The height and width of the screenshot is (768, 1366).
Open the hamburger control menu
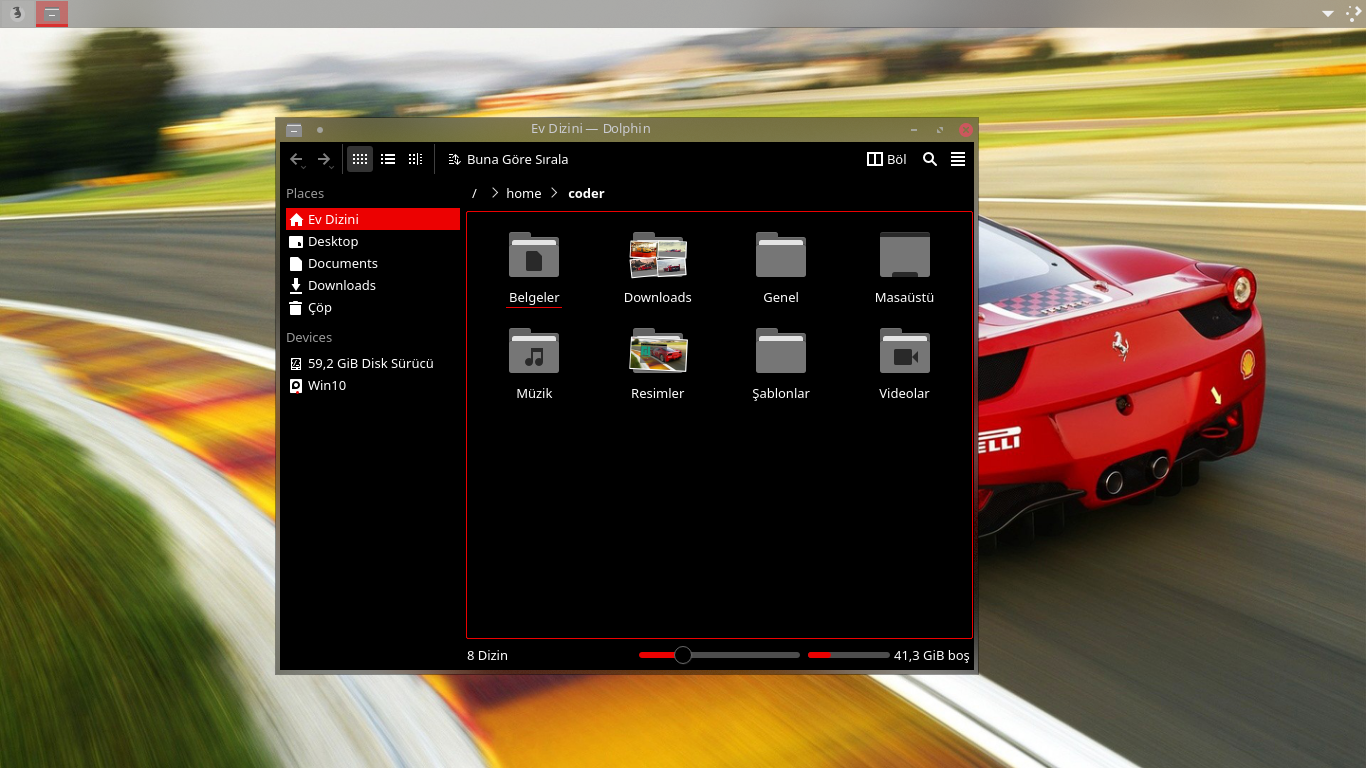(958, 159)
